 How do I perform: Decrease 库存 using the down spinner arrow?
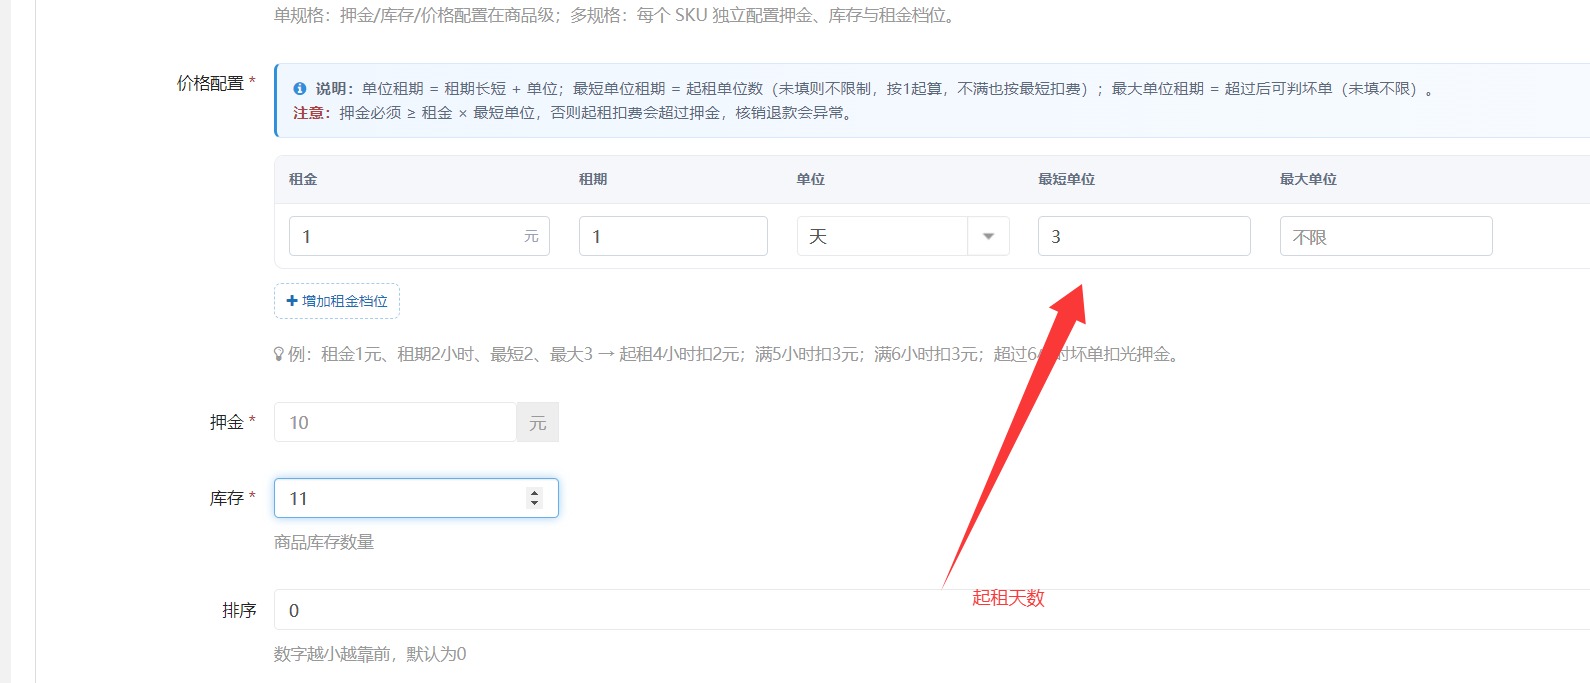(x=535, y=503)
